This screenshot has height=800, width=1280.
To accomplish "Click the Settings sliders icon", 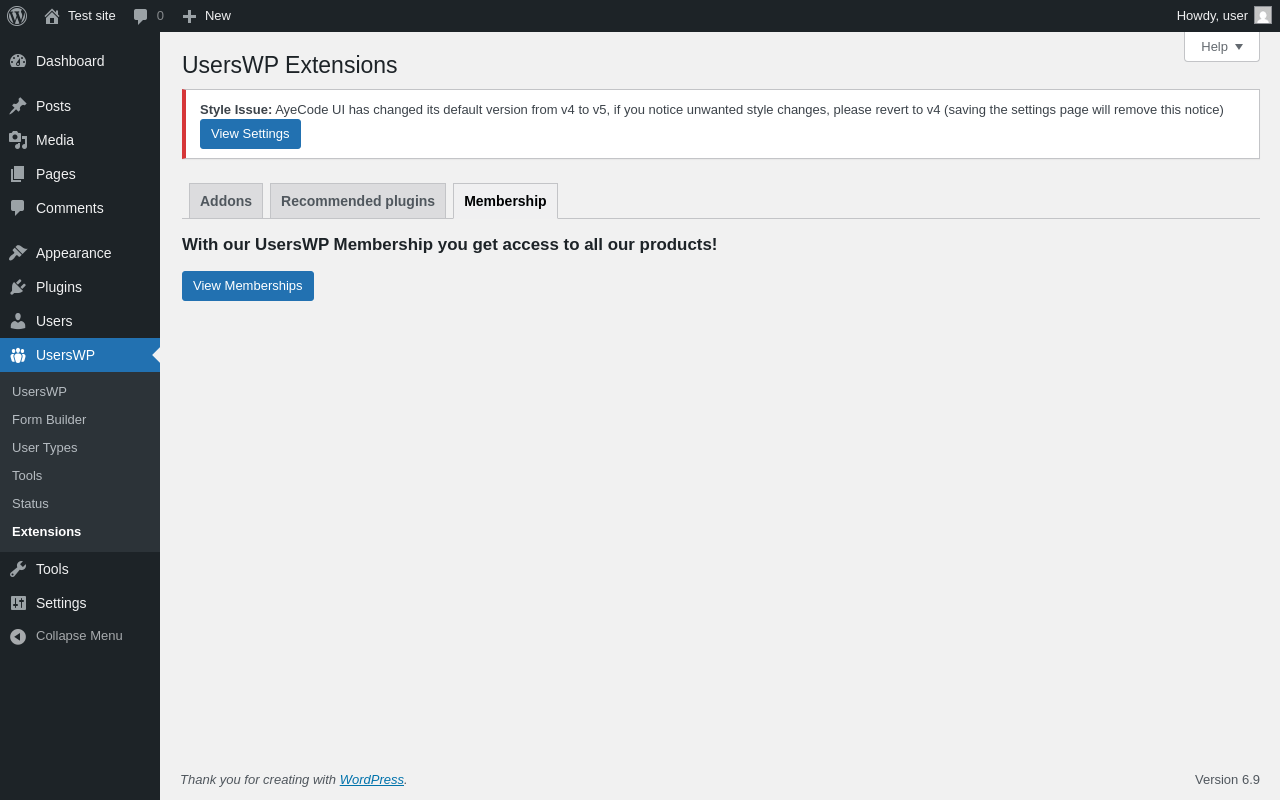I will coord(18,603).
